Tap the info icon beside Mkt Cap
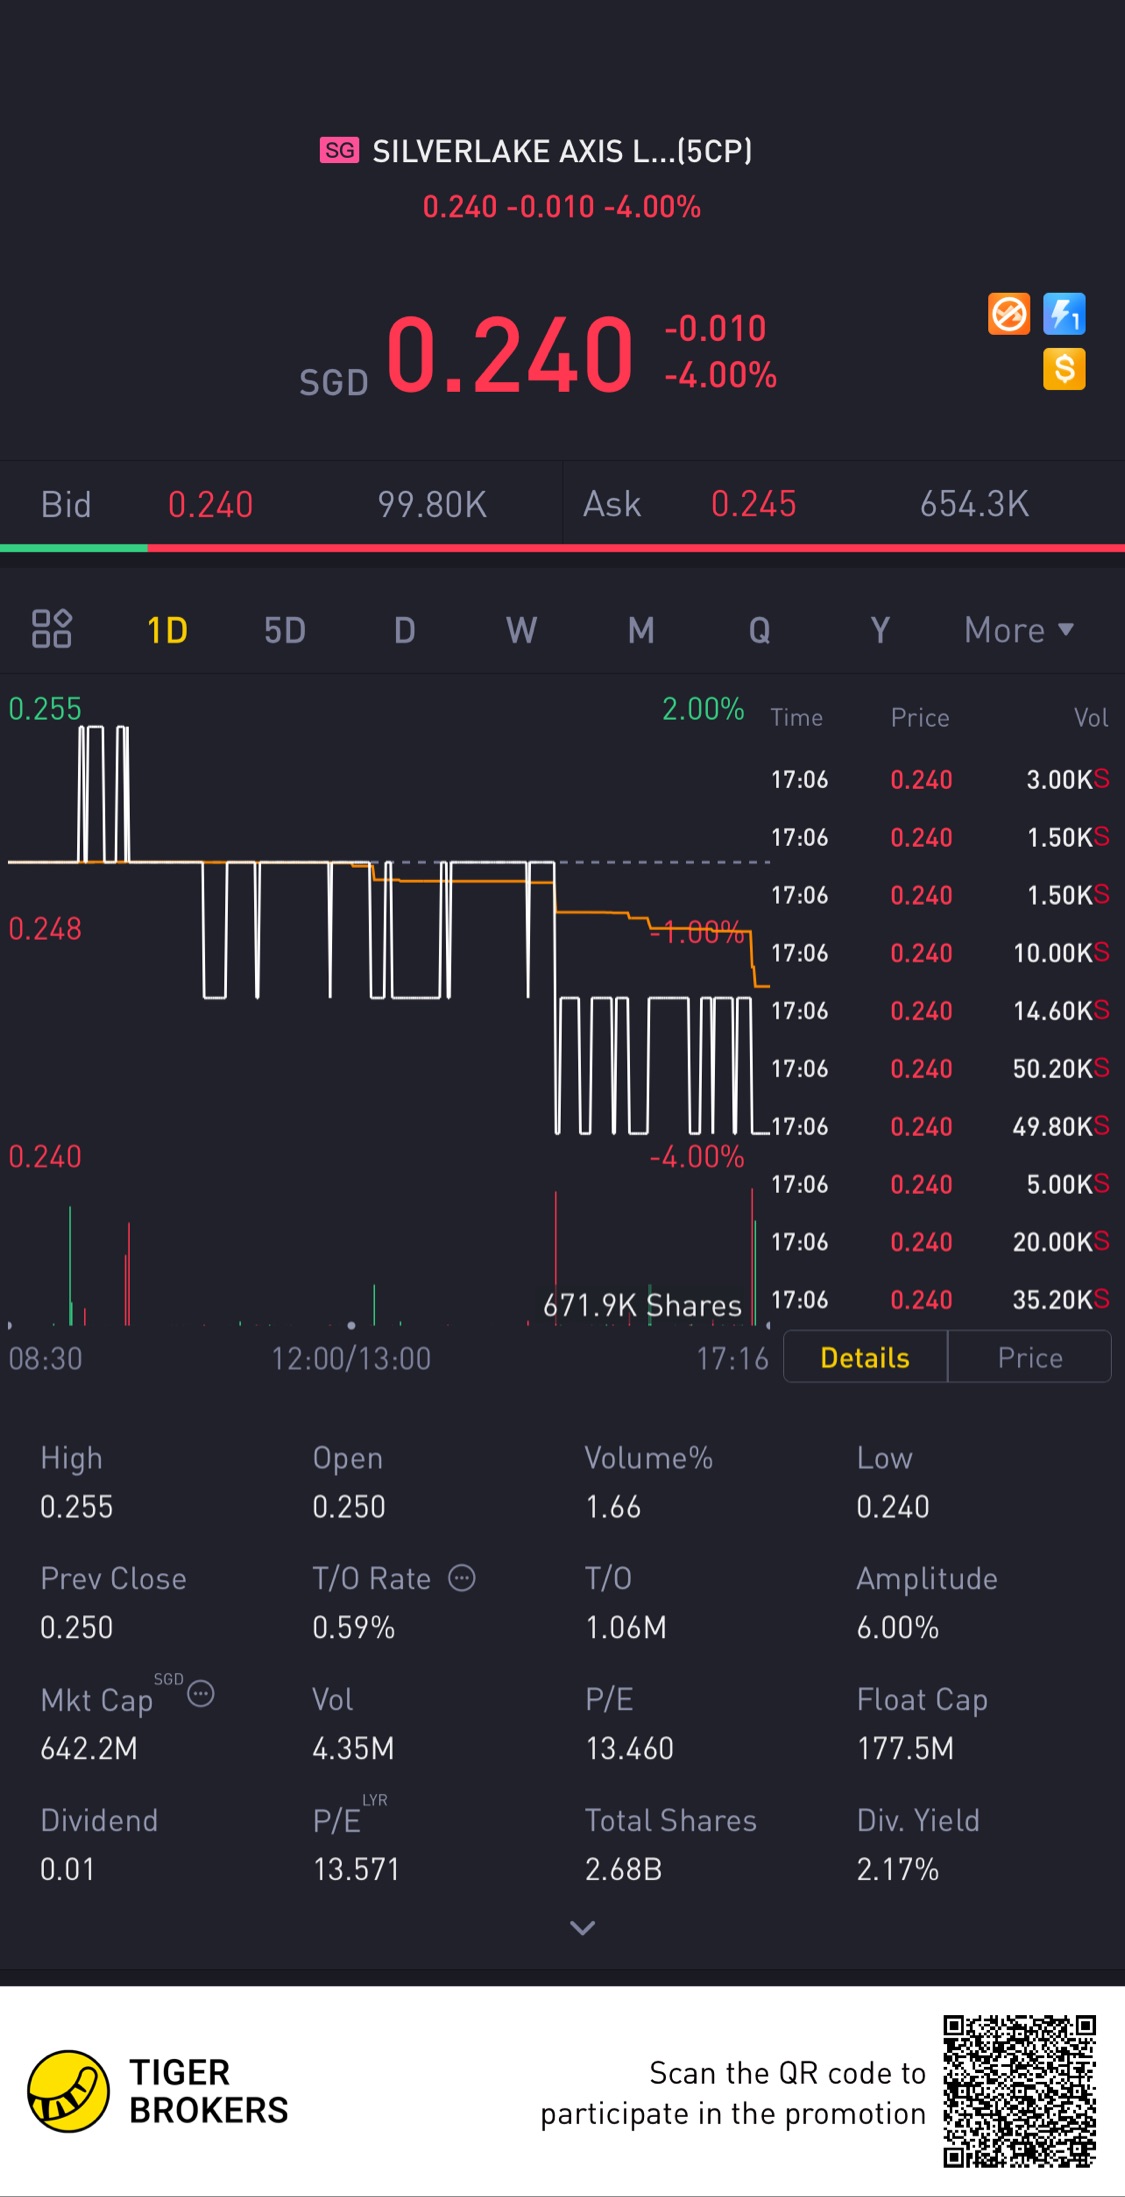Image resolution: width=1125 pixels, height=2197 pixels. [x=201, y=1694]
